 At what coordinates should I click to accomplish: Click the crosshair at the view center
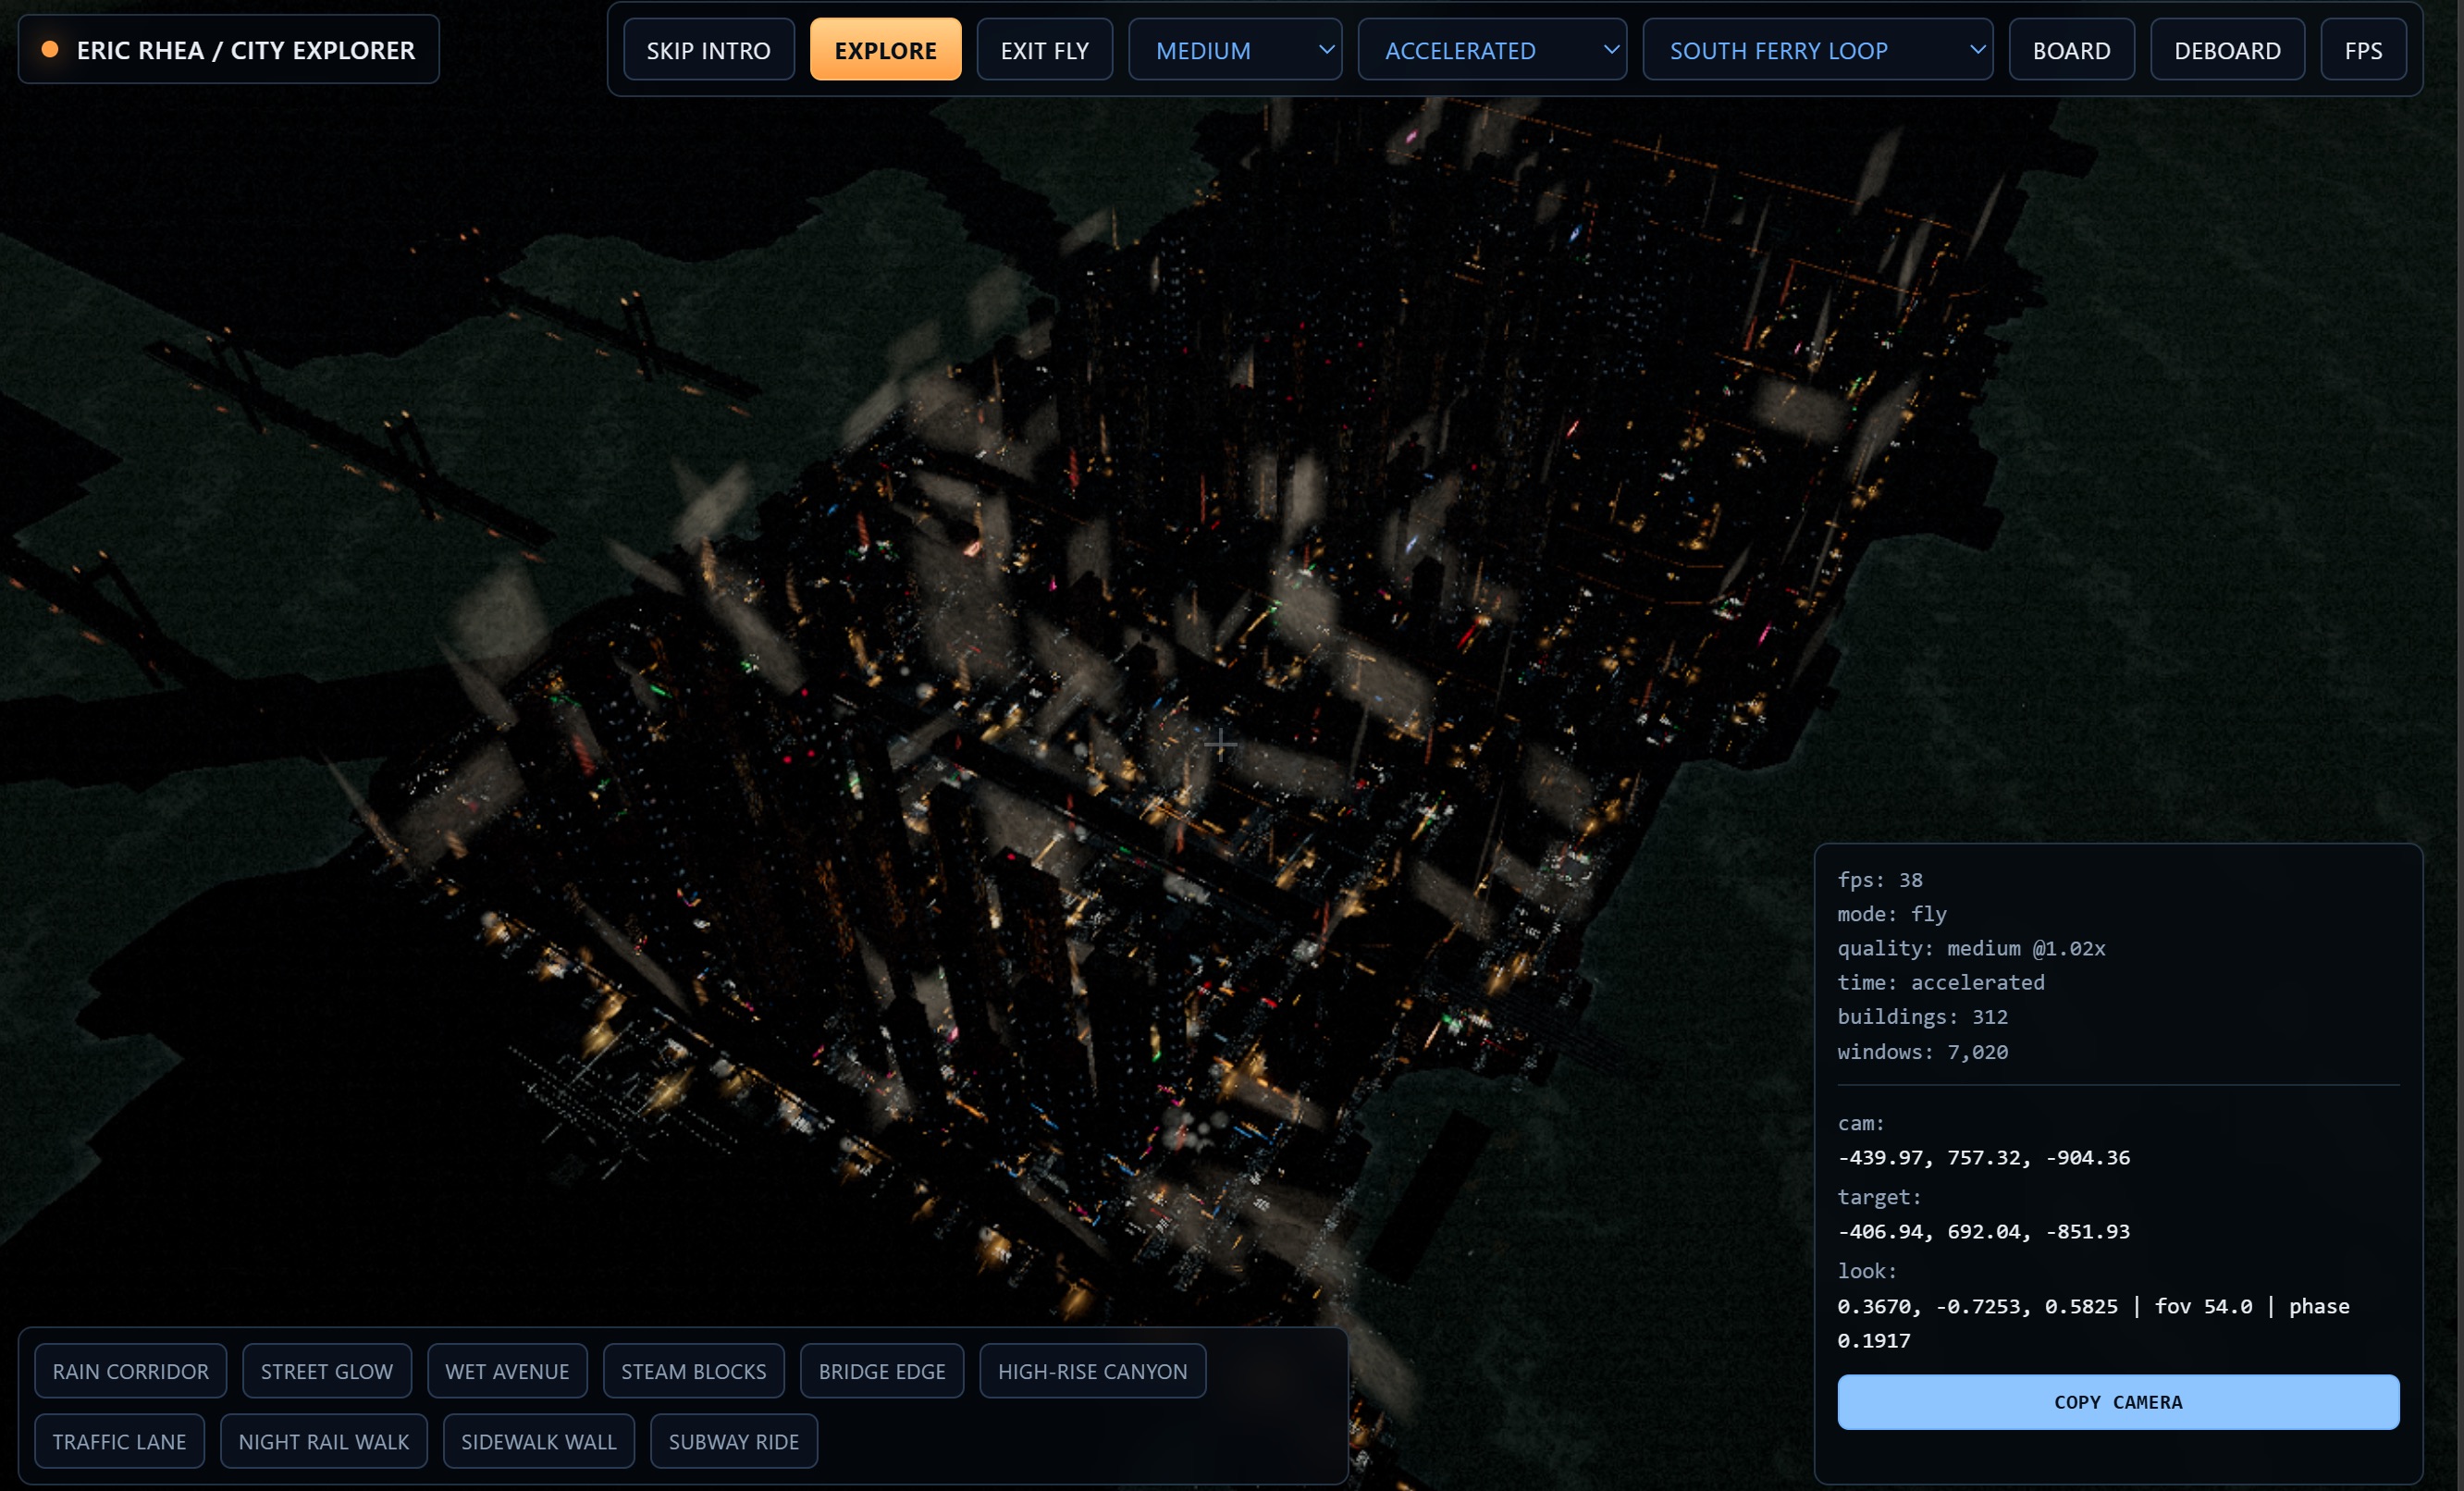click(1220, 743)
